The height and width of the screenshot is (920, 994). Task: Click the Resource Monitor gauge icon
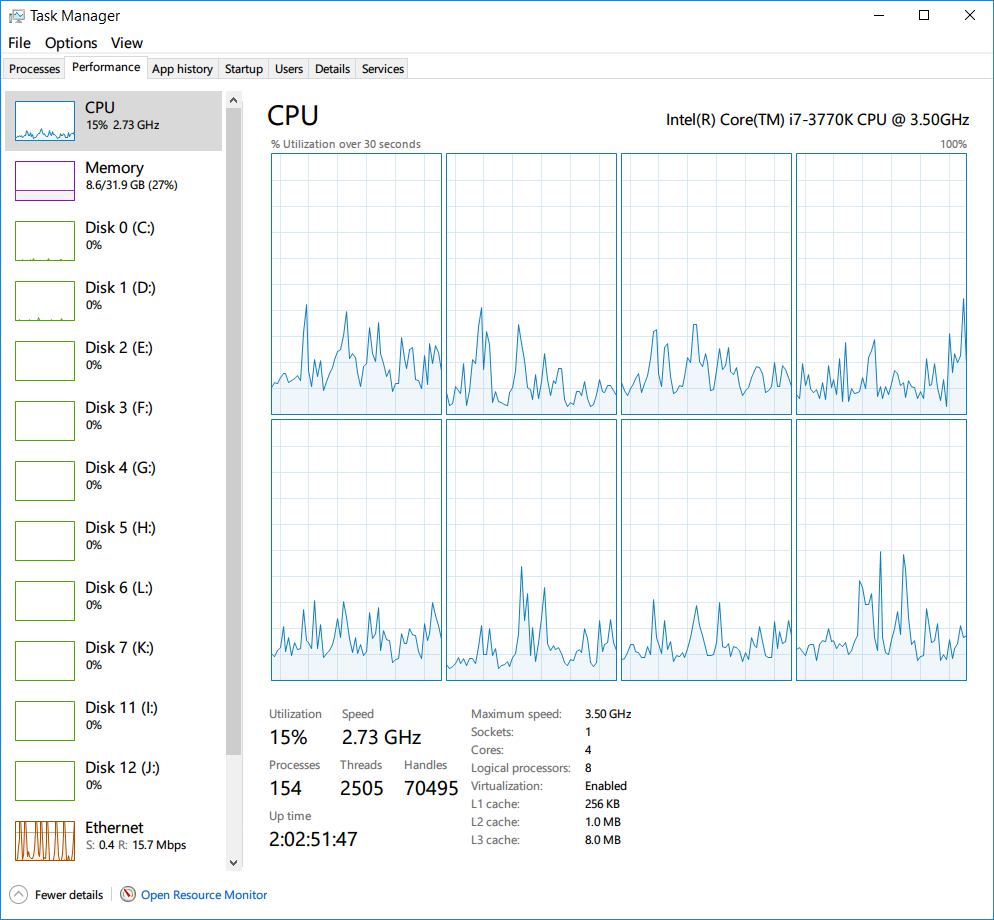(x=128, y=894)
